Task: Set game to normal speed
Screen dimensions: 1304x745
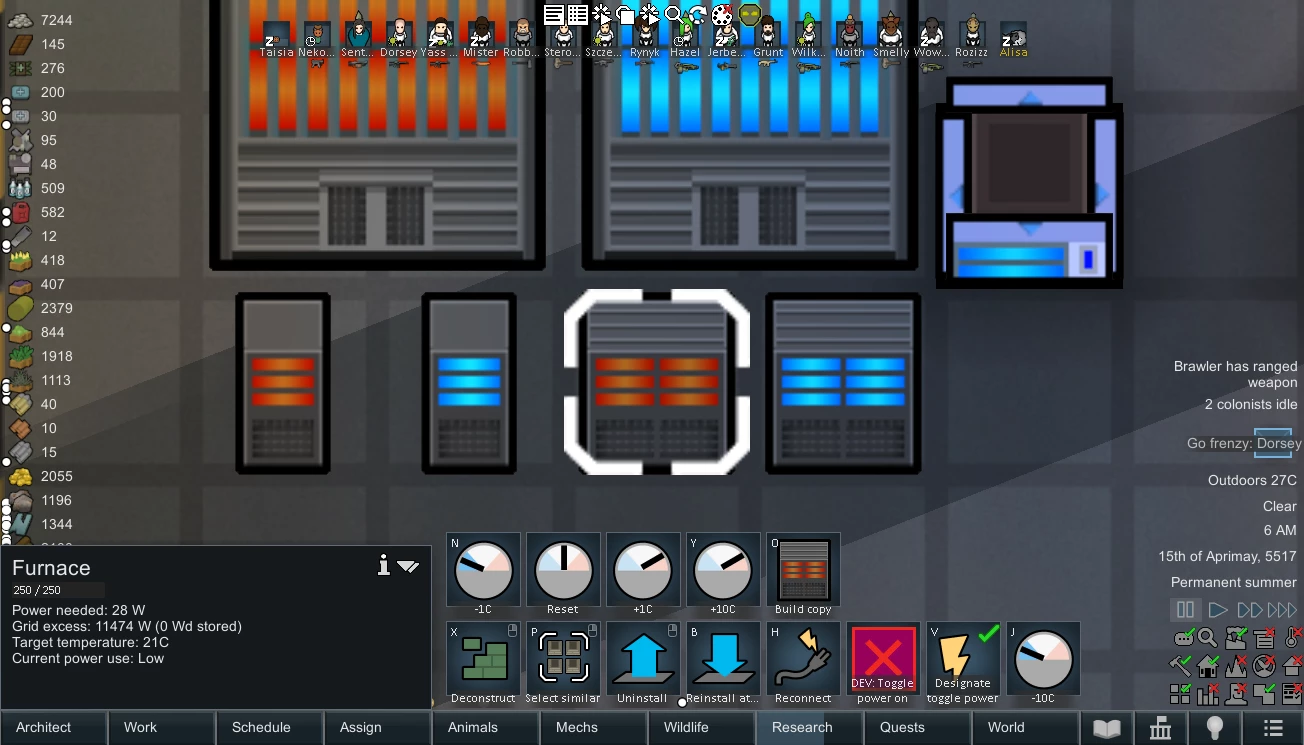Action: tap(1217, 609)
